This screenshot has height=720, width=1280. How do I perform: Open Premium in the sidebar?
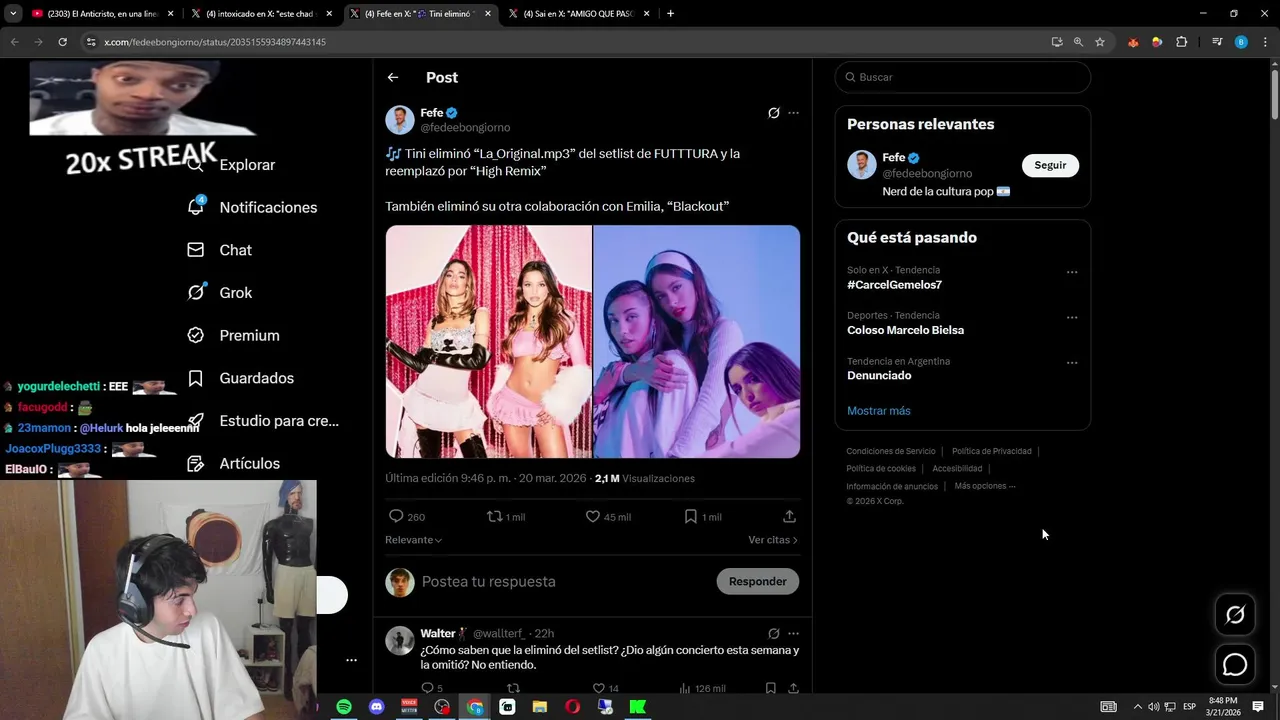(233, 336)
